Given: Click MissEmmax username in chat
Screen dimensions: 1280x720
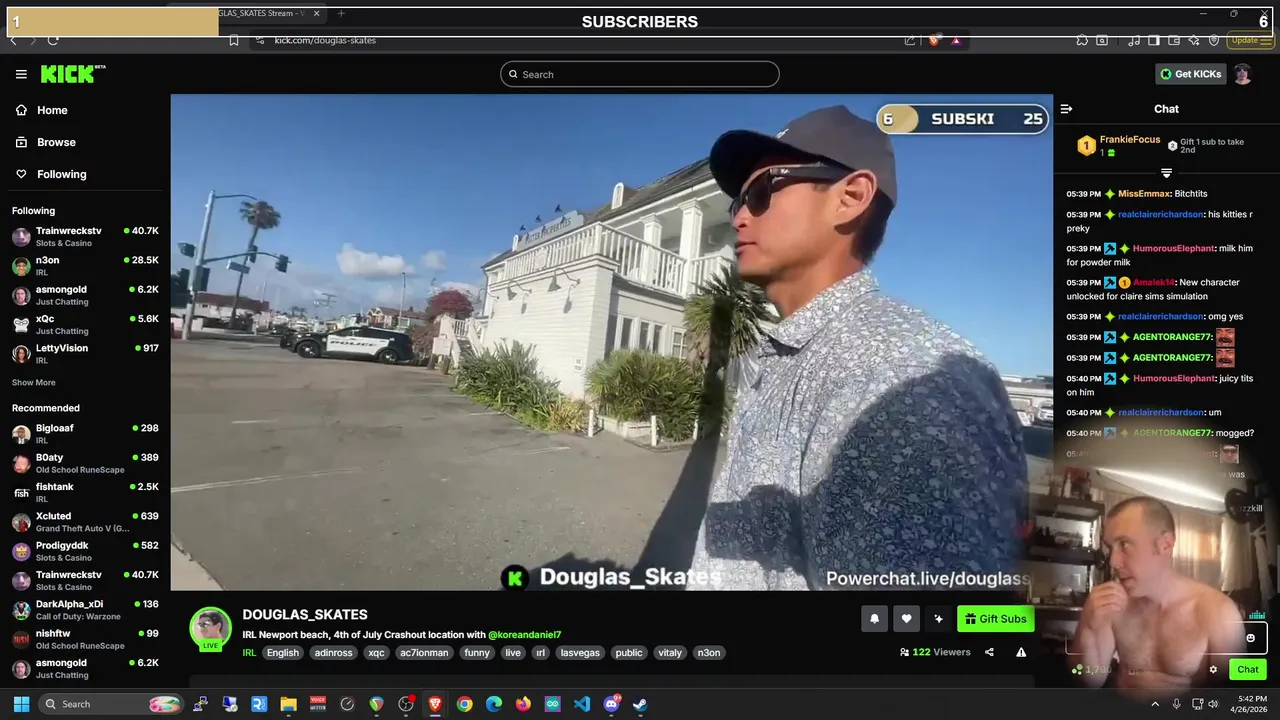Looking at the screenshot, I should (x=1145, y=194).
